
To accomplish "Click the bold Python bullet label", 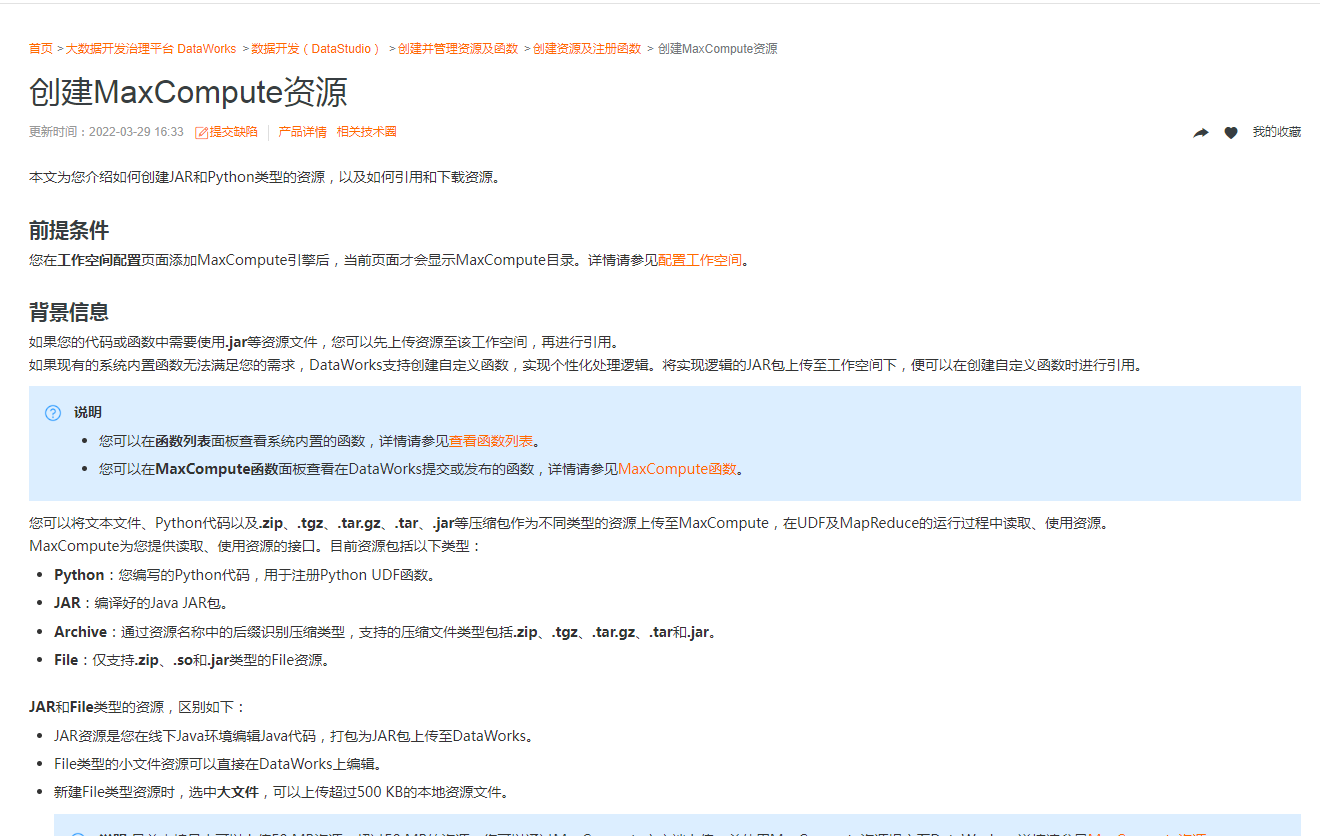I will coord(79,575).
